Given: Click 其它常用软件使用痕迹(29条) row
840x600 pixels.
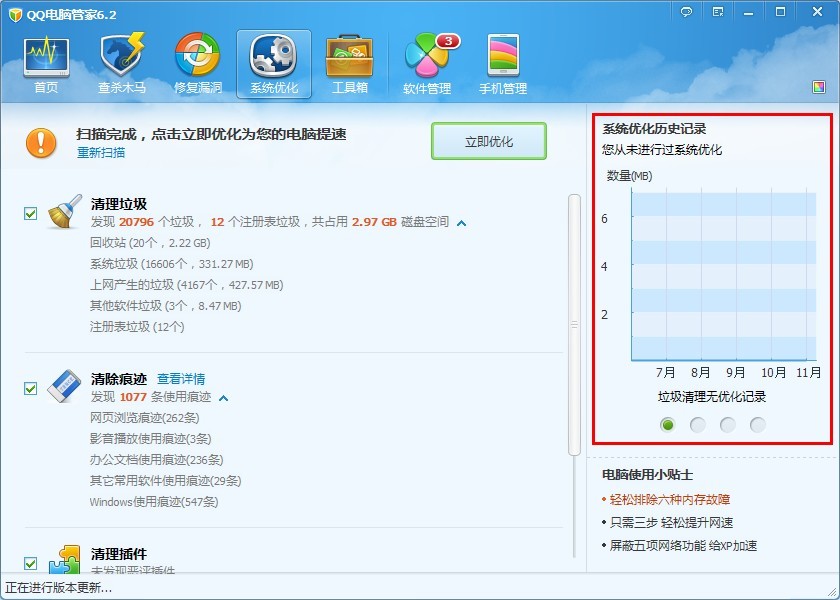Looking at the screenshot, I should coord(166,481).
